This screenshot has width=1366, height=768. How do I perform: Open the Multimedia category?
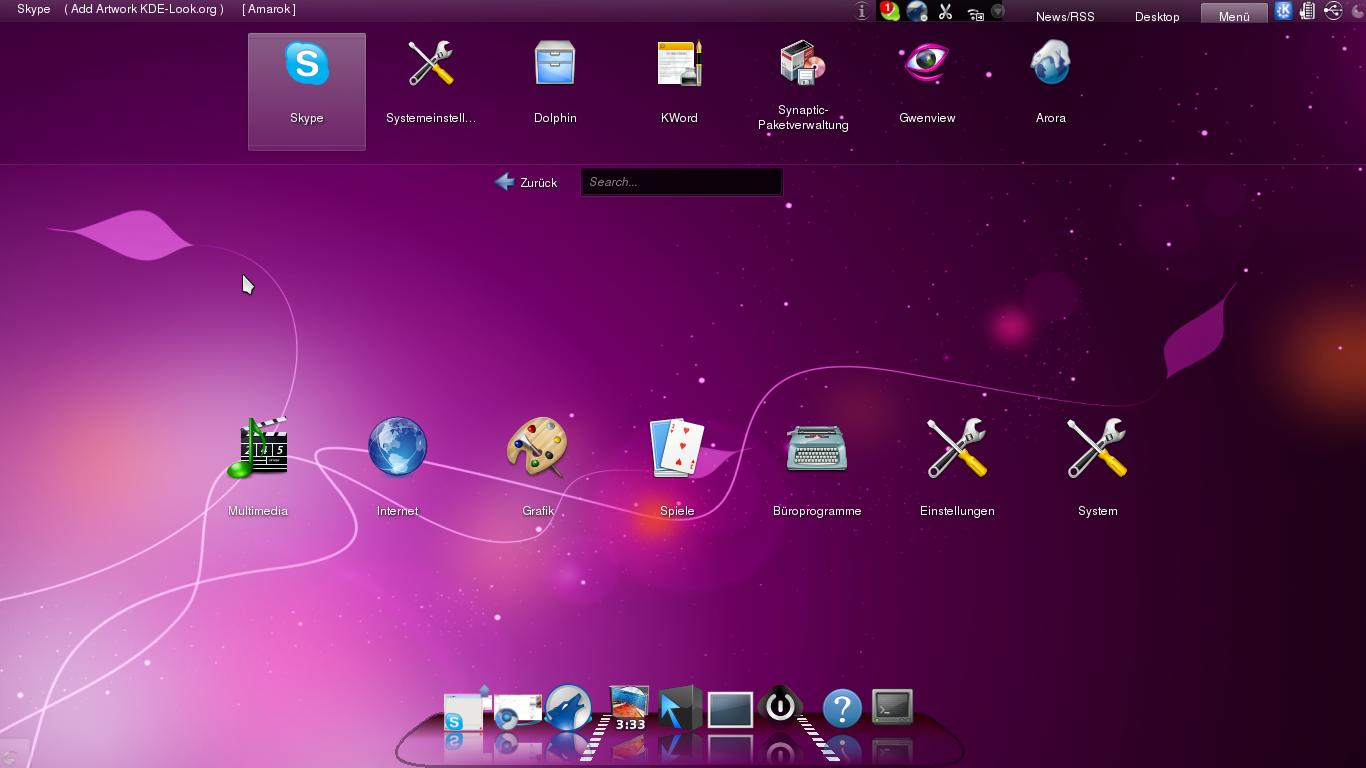(x=258, y=467)
